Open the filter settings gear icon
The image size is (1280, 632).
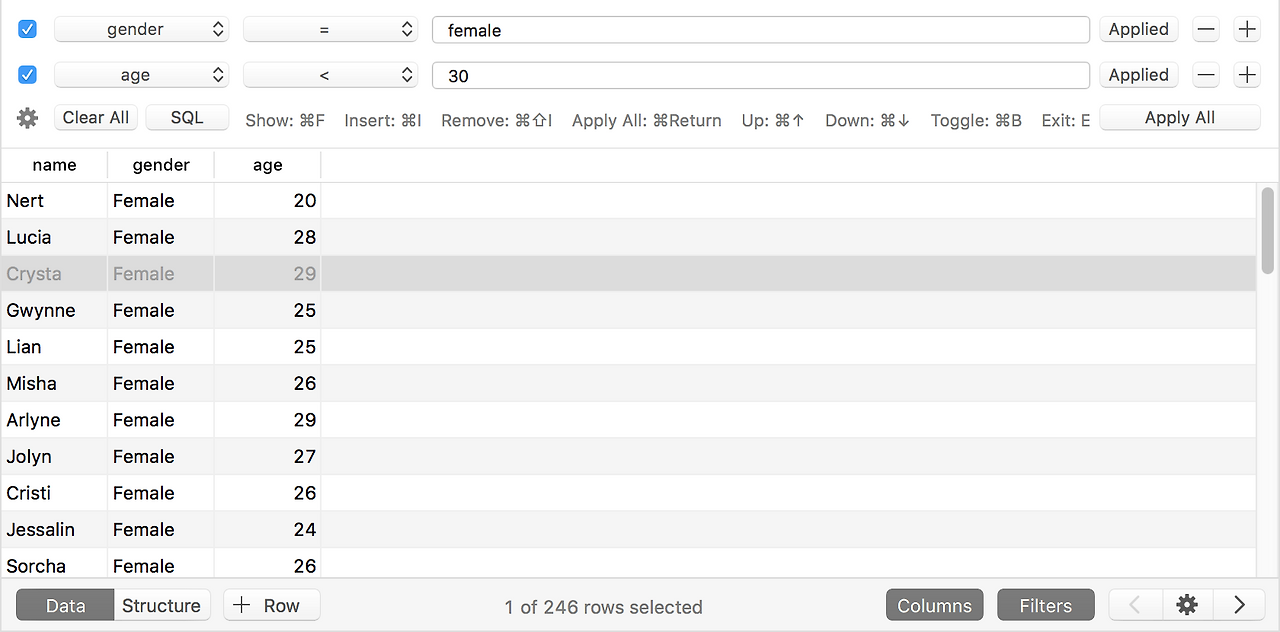28,118
